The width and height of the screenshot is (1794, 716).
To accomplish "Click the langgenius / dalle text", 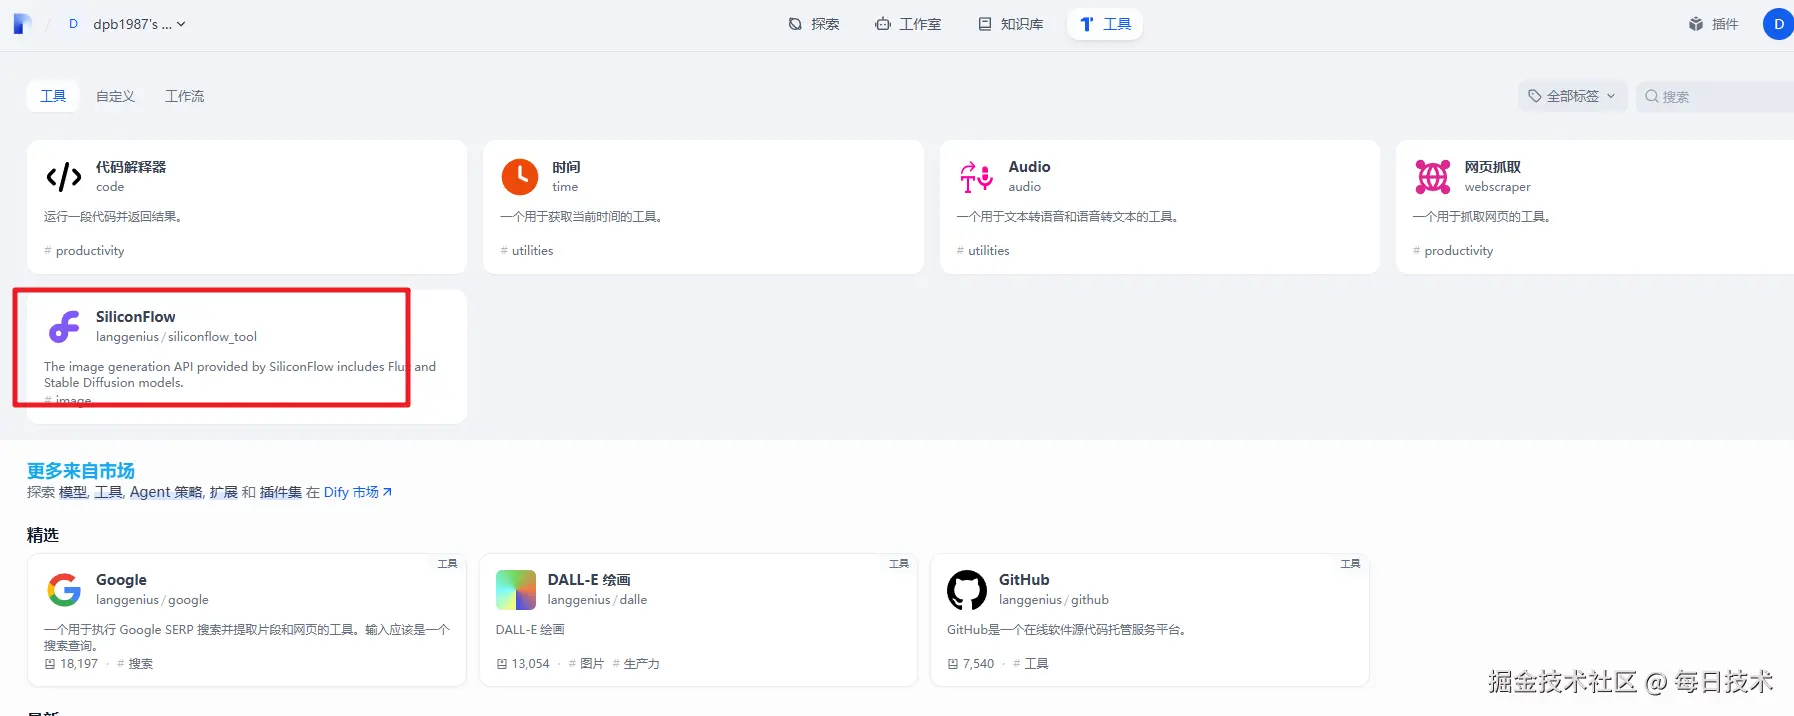I will click(597, 600).
